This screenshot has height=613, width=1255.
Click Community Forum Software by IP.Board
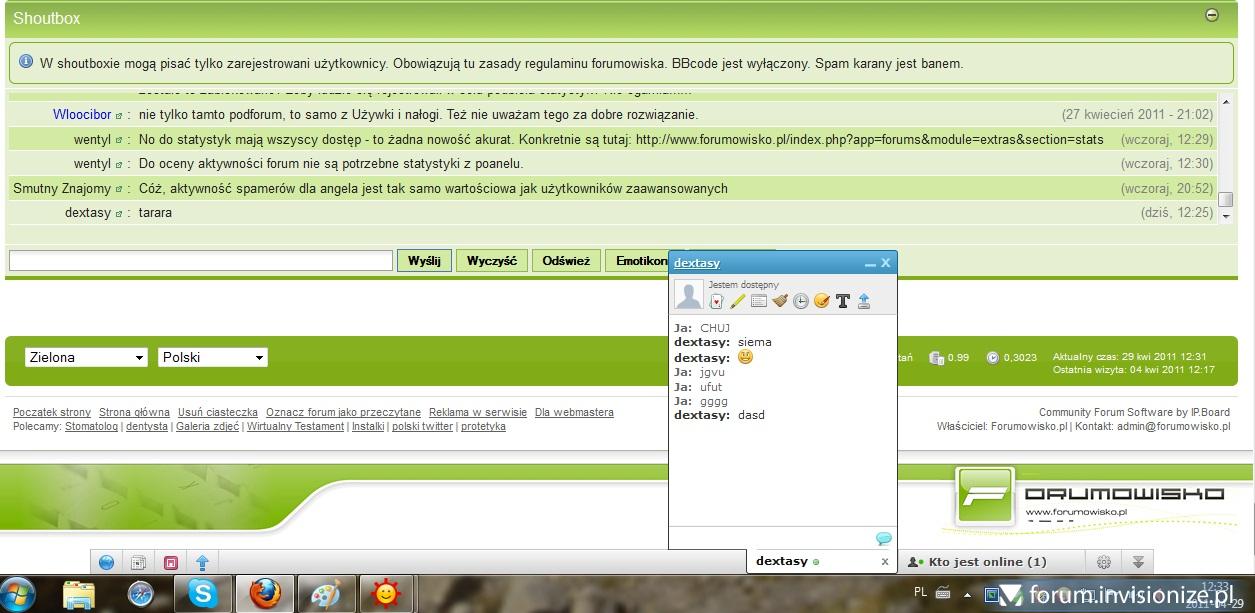[x=1134, y=412]
